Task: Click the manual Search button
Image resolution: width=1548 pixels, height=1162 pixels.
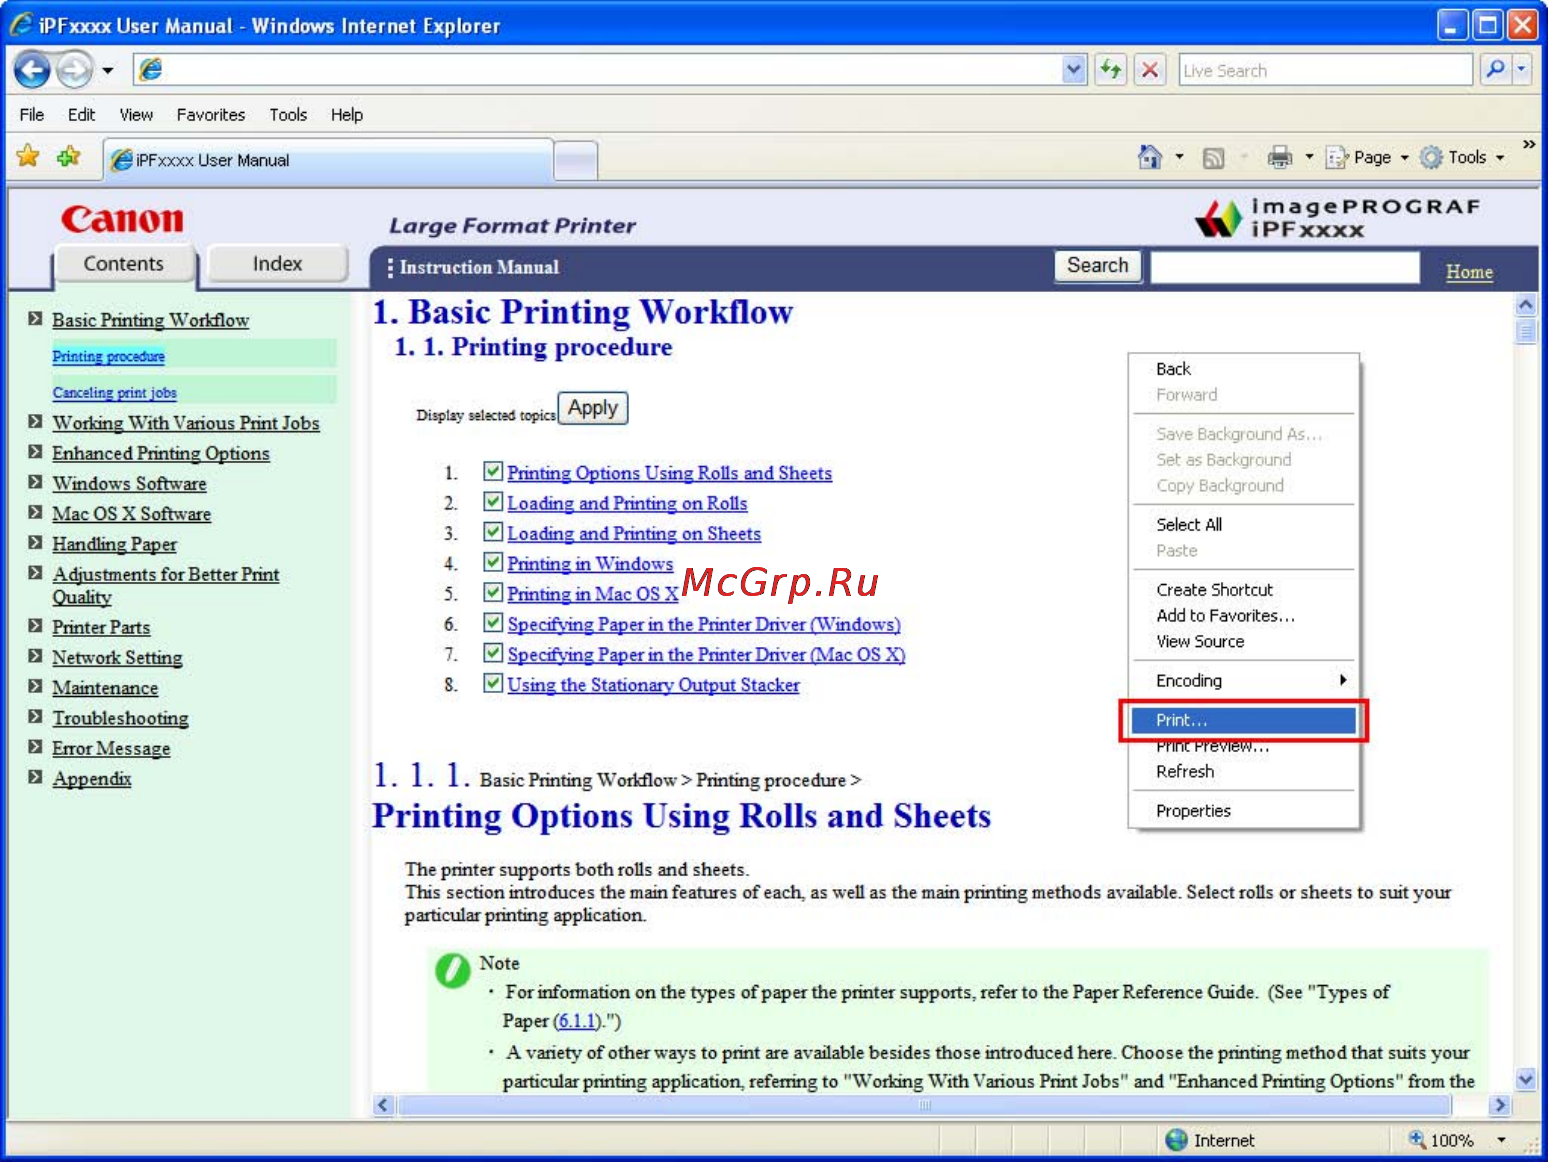Action: [x=1097, y=266]
